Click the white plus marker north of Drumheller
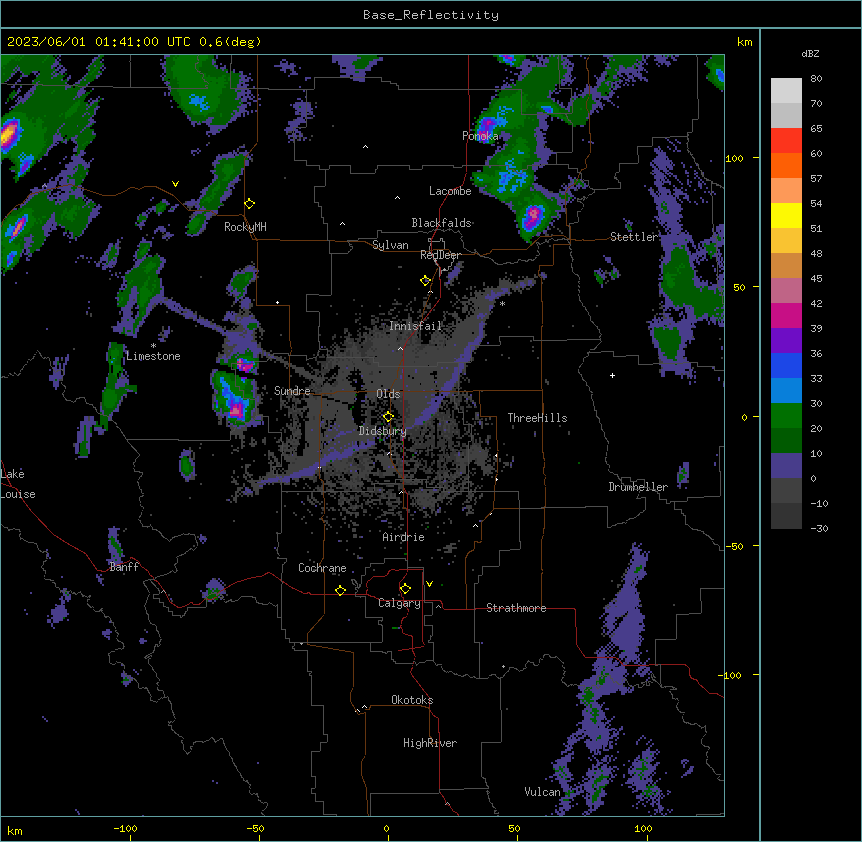This screenshot has width=862, height=842. (x=612, y=375)
